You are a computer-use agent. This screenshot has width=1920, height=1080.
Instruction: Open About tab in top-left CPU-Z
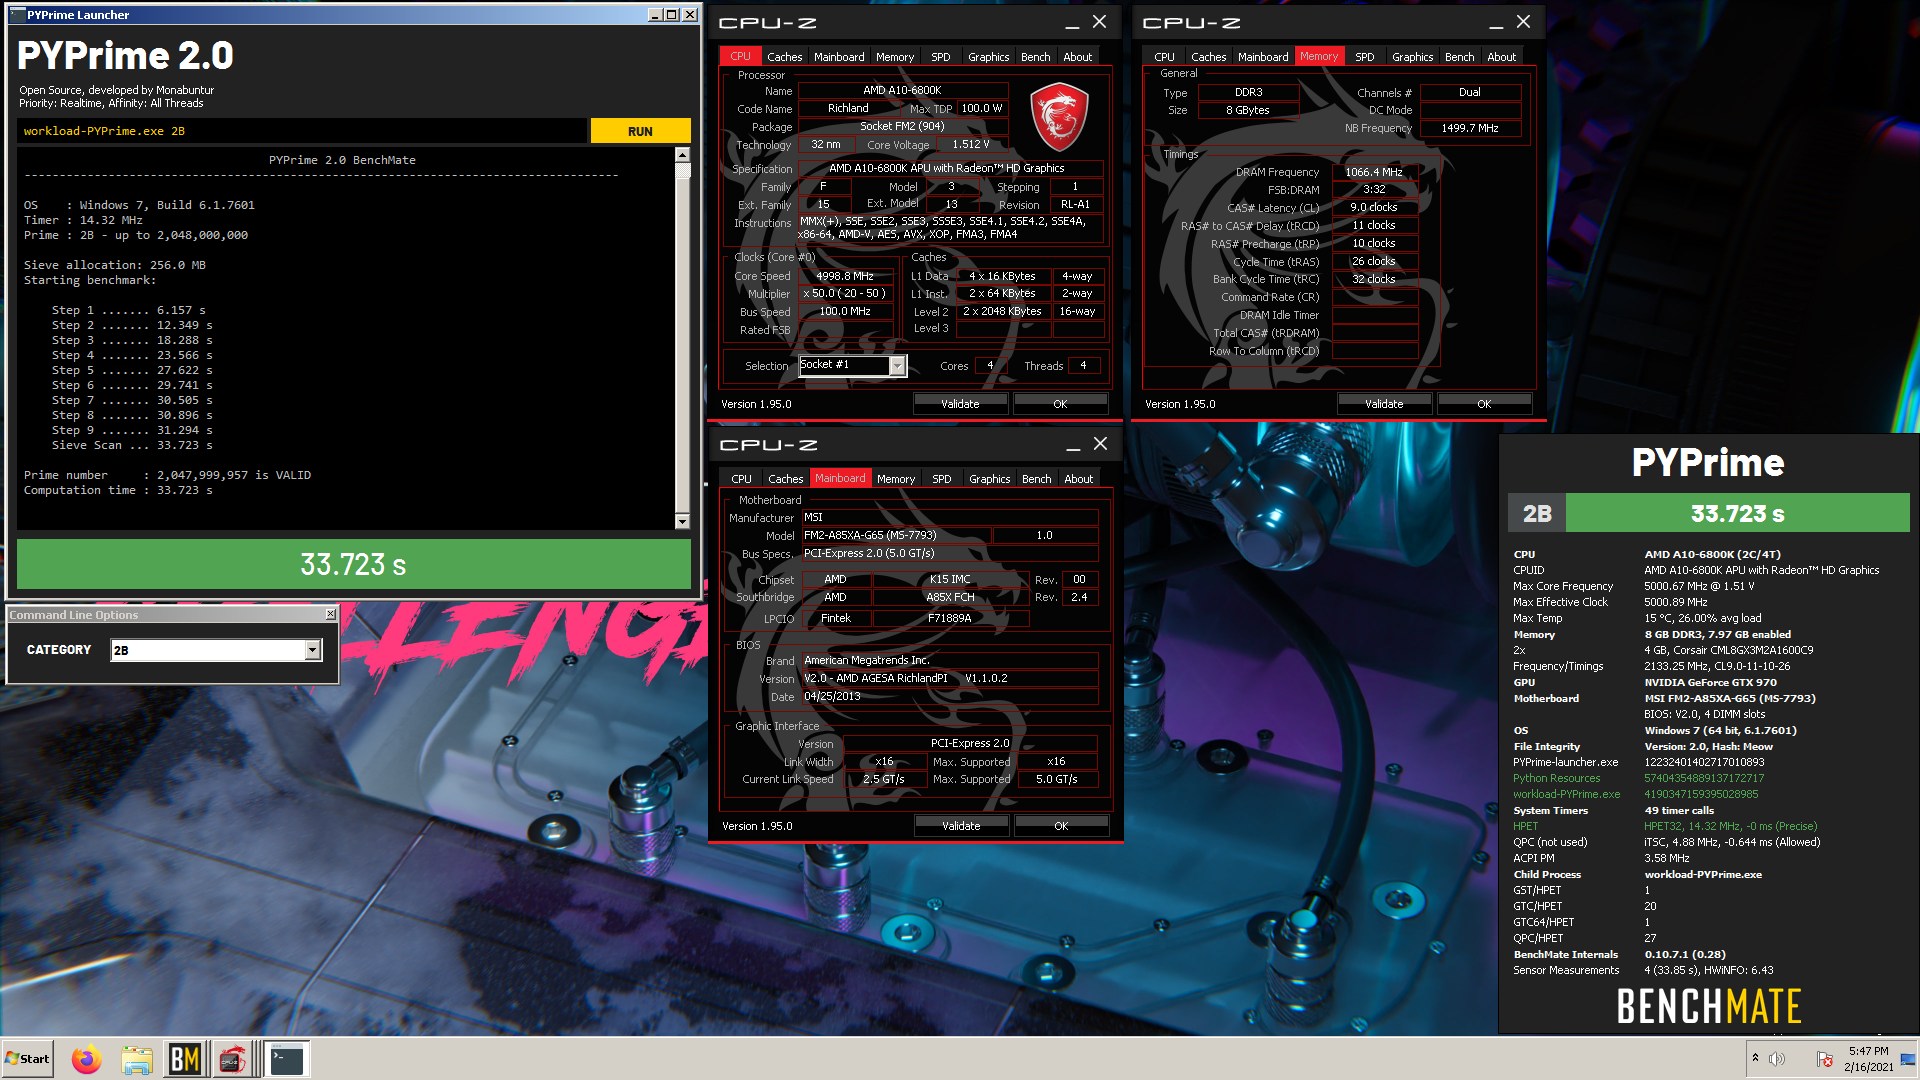pyautogui.click(x=1077, y=57)
